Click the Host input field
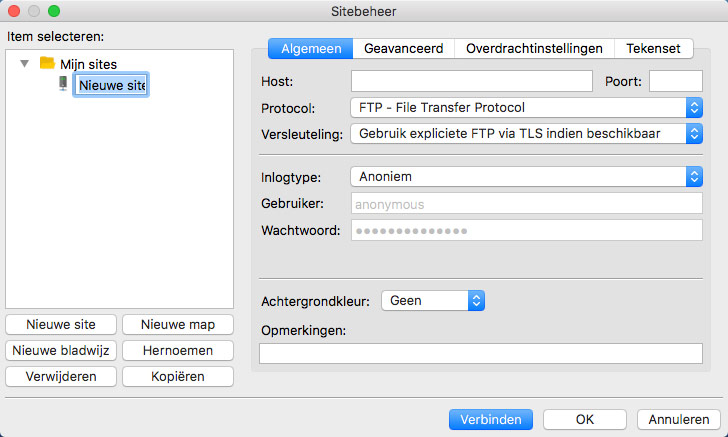 pyautogui.click(x=471, y=81)
